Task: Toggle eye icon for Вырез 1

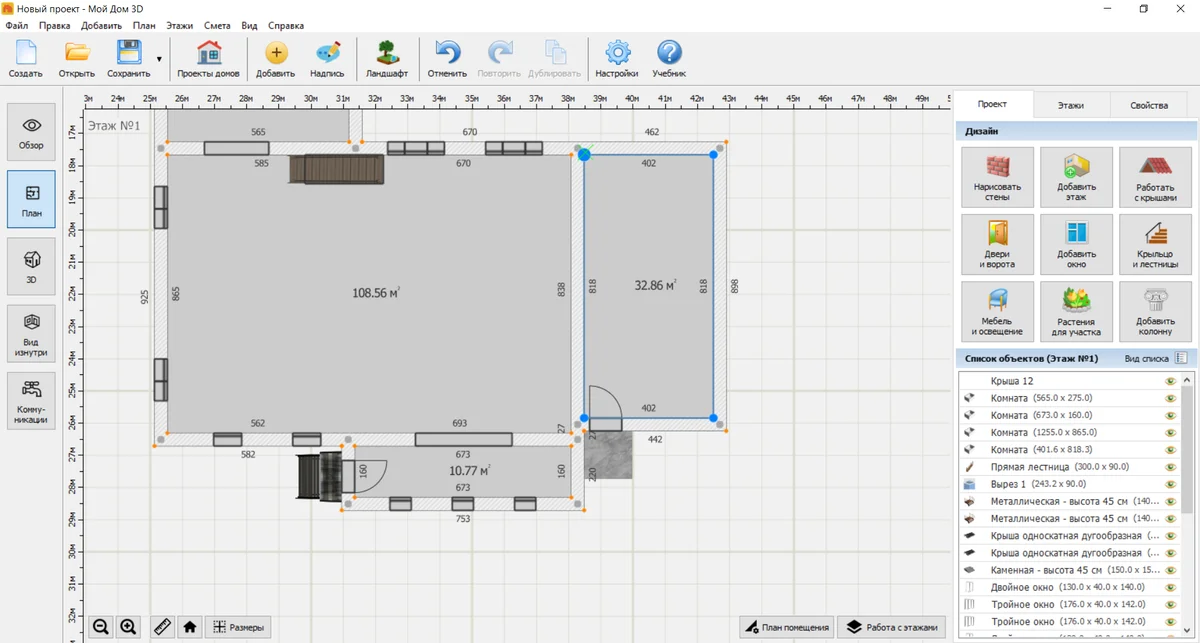Action: coord(1169,483)
